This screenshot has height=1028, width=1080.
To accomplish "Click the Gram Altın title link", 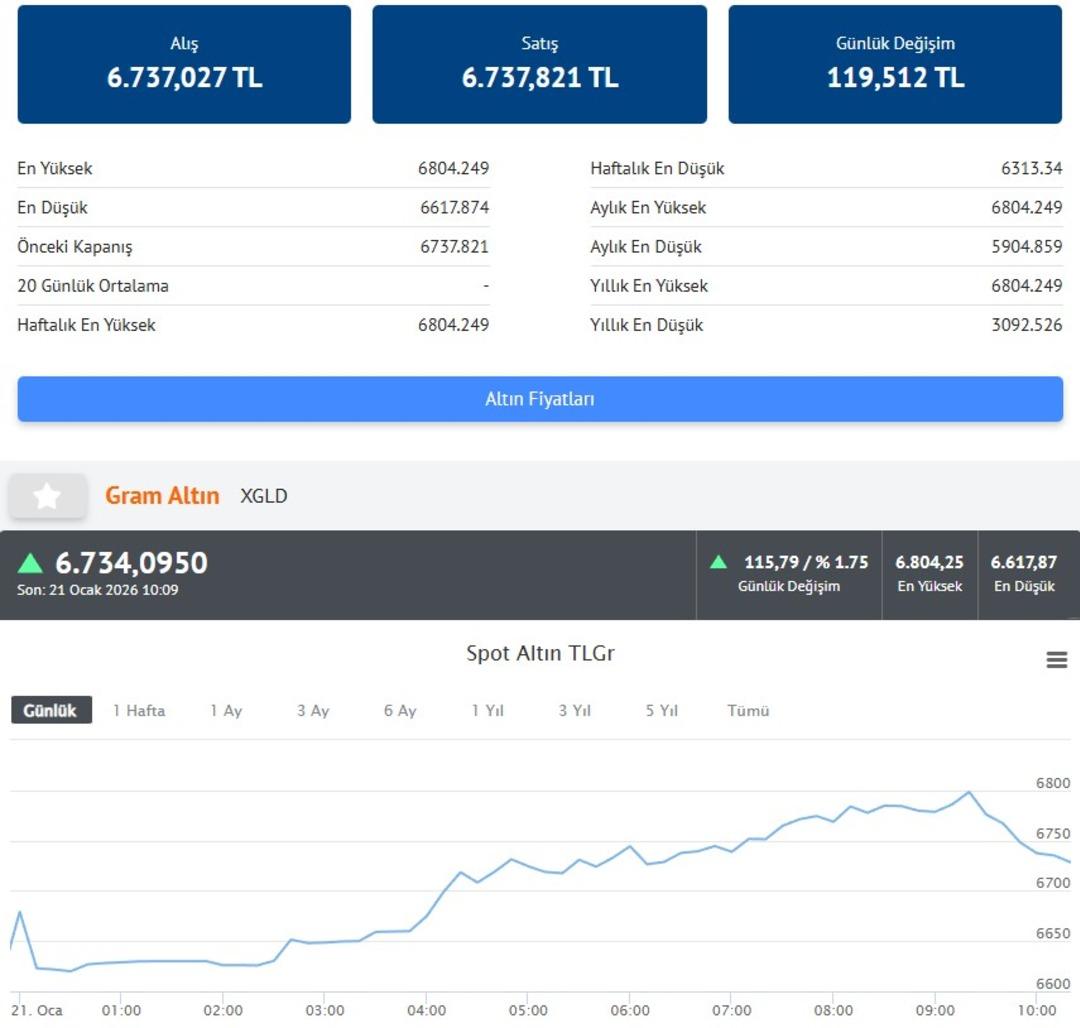I will (x=162, y=496).
